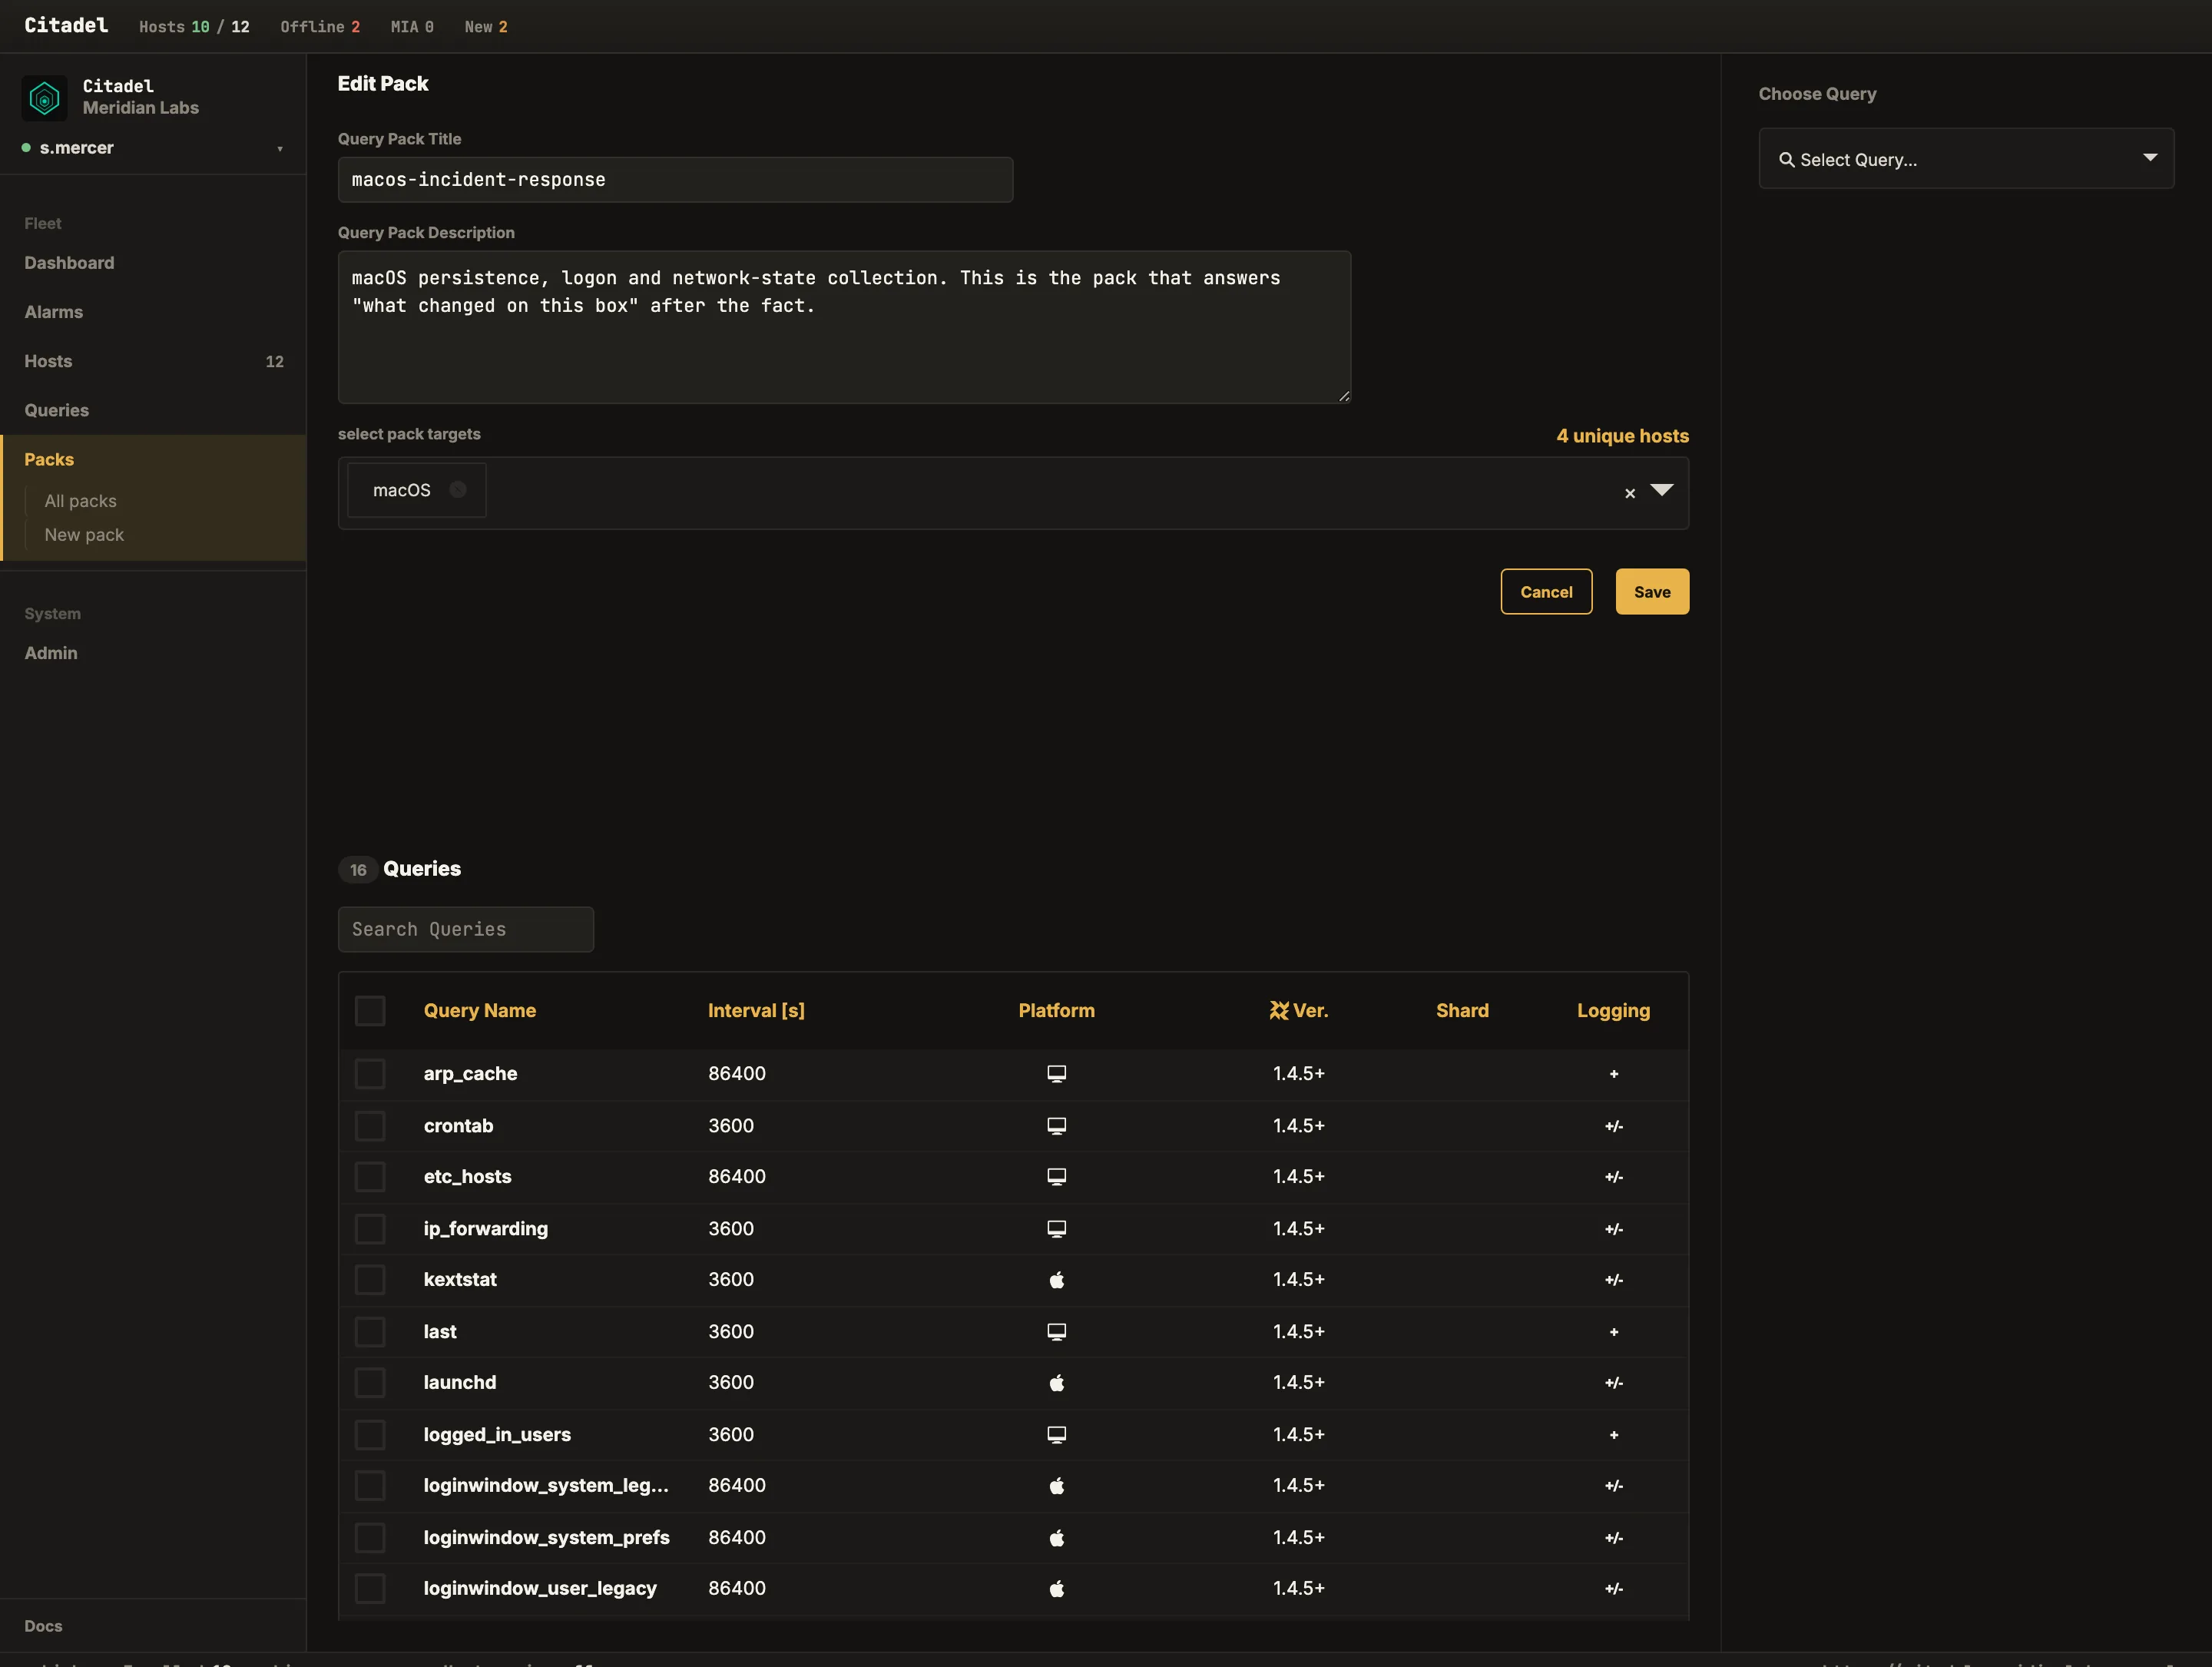
Task: Click the arp_cache platform monitor icon
Action: pyautogui.click(x=1056, y=1074)
